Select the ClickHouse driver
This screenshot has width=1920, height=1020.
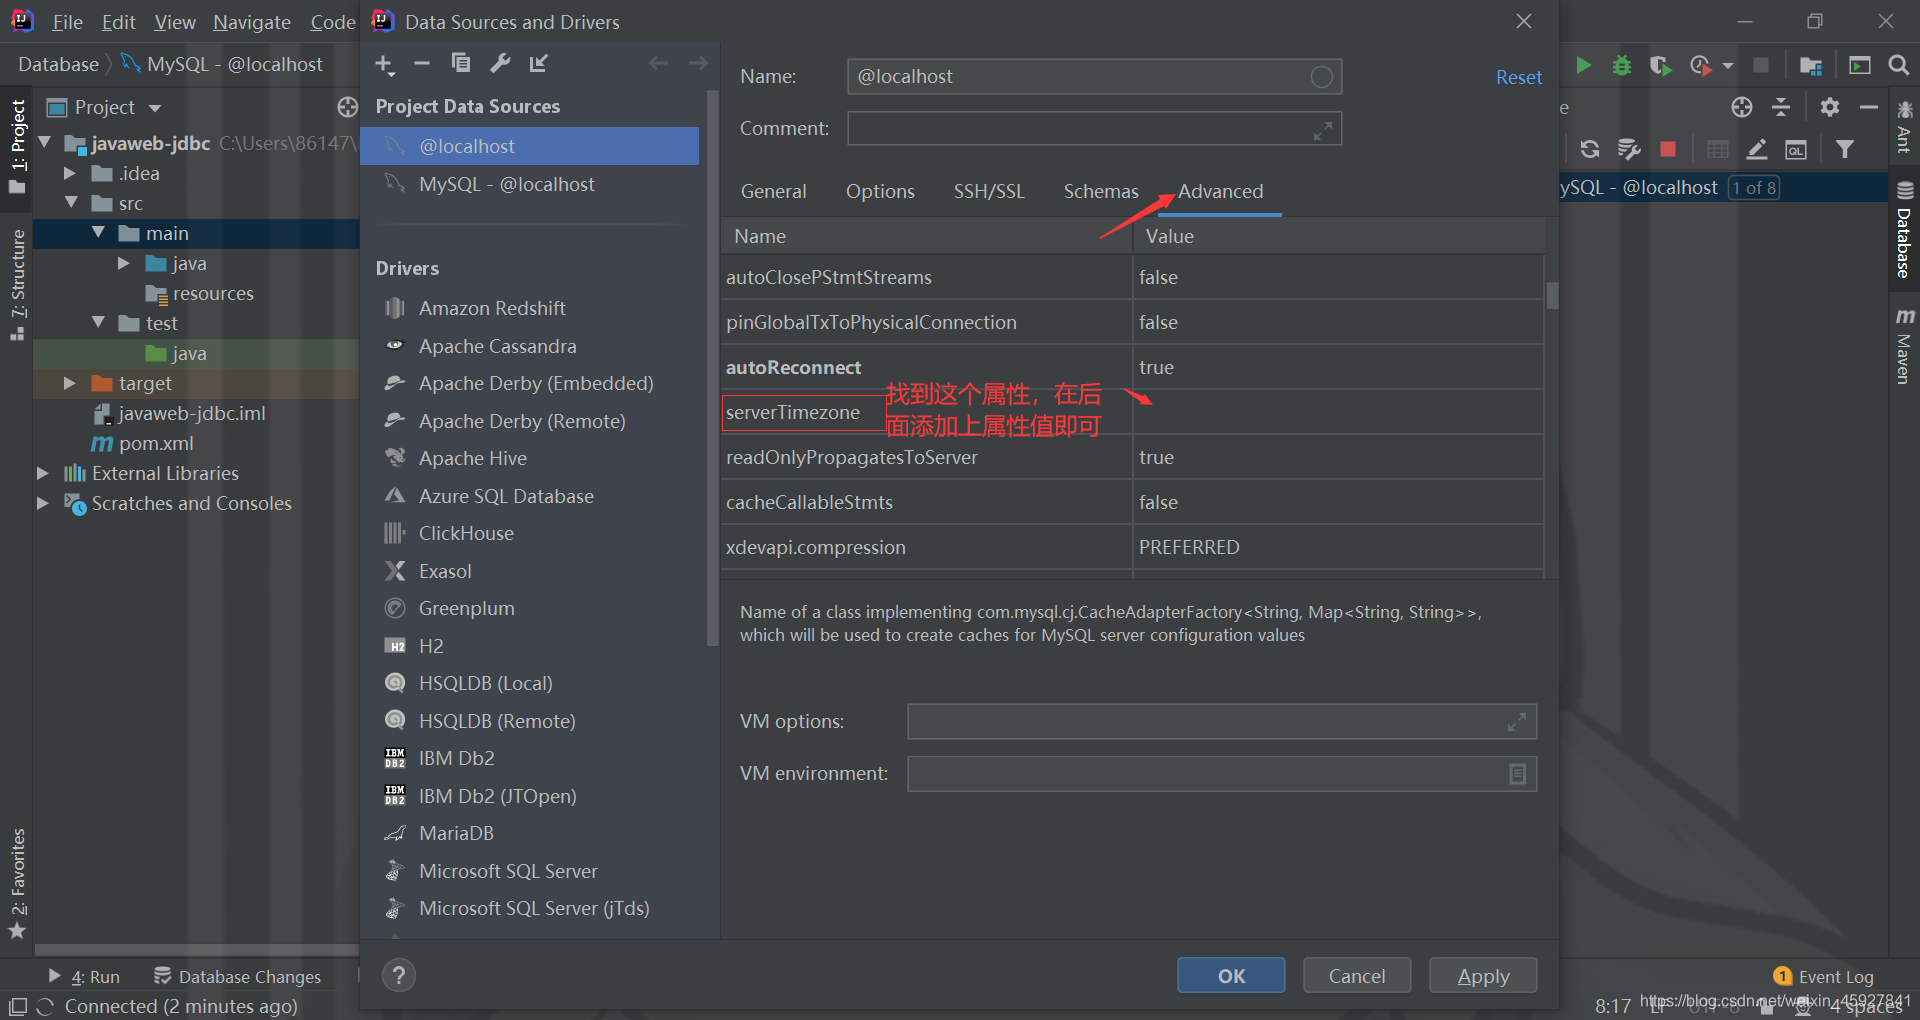tap(466, 533)
